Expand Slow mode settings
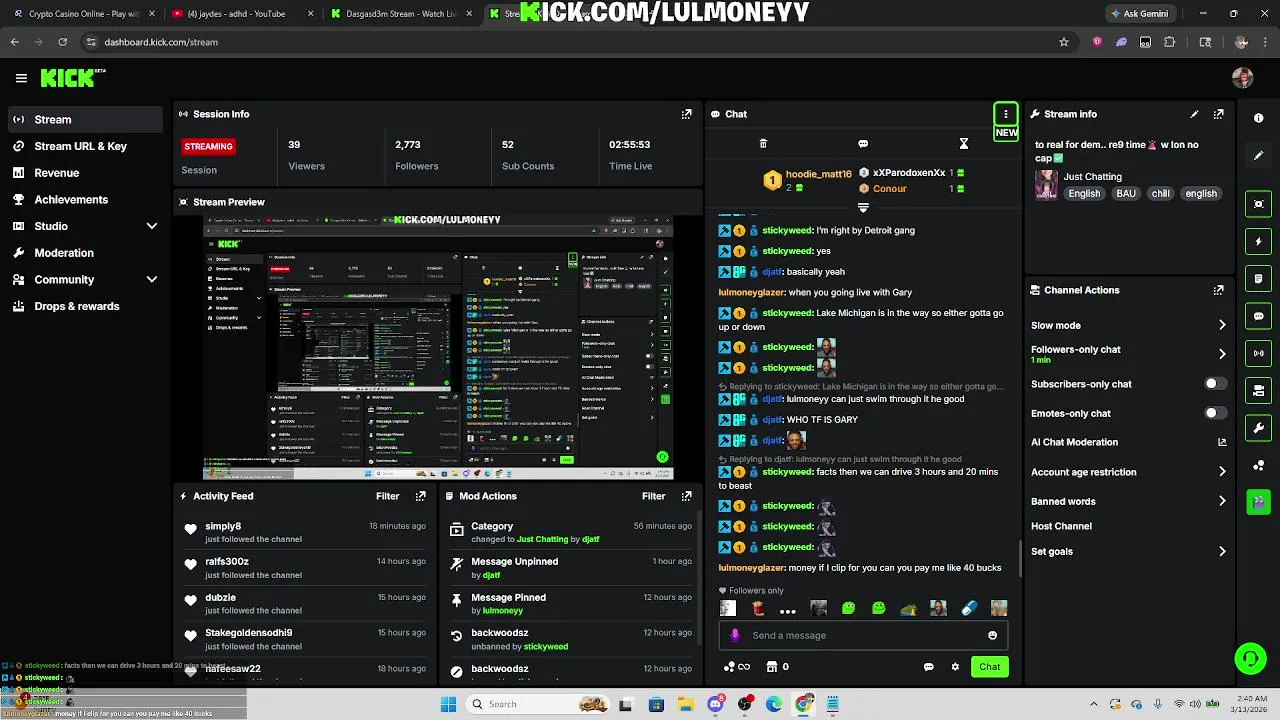 (x=1222, y=325)
